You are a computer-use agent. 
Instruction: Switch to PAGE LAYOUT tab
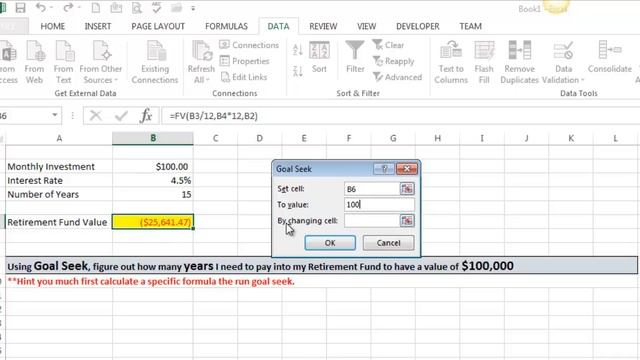(158, 26)
